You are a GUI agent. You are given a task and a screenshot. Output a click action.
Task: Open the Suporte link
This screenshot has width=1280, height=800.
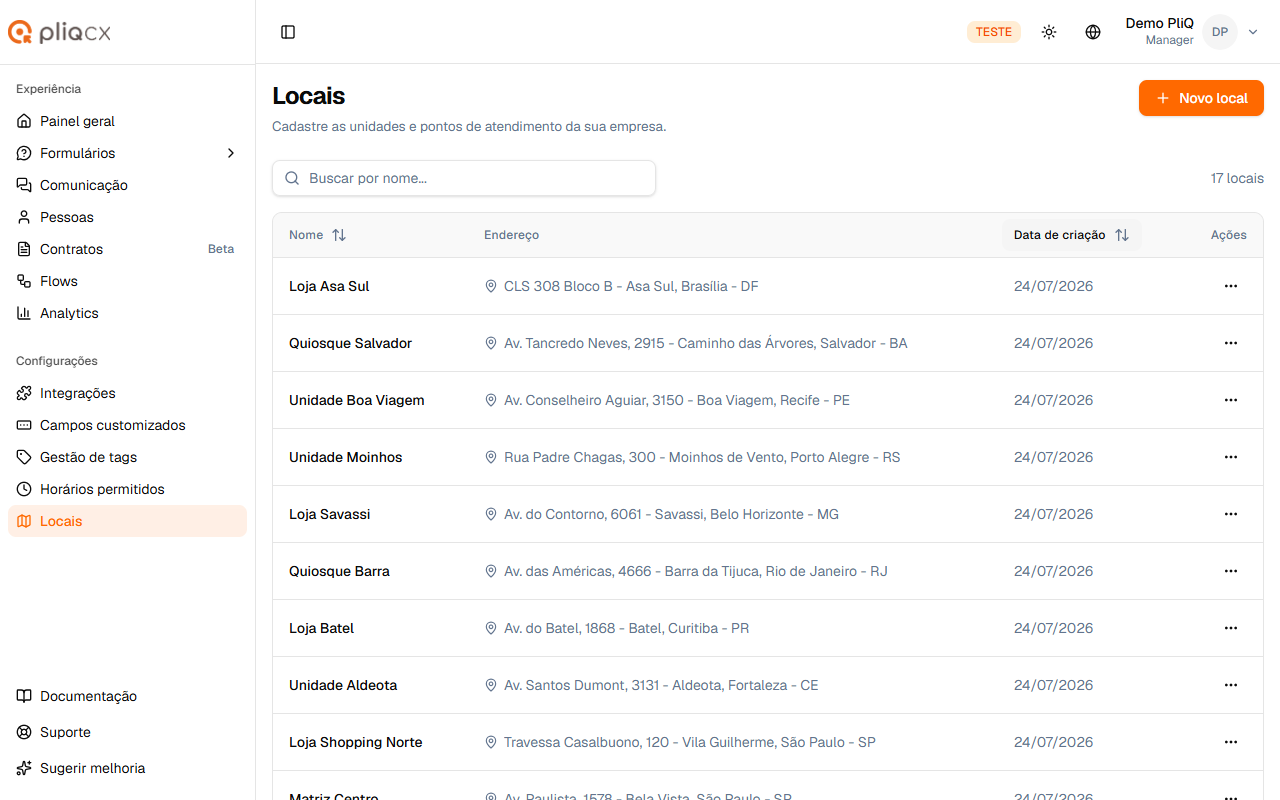[127, 732]
